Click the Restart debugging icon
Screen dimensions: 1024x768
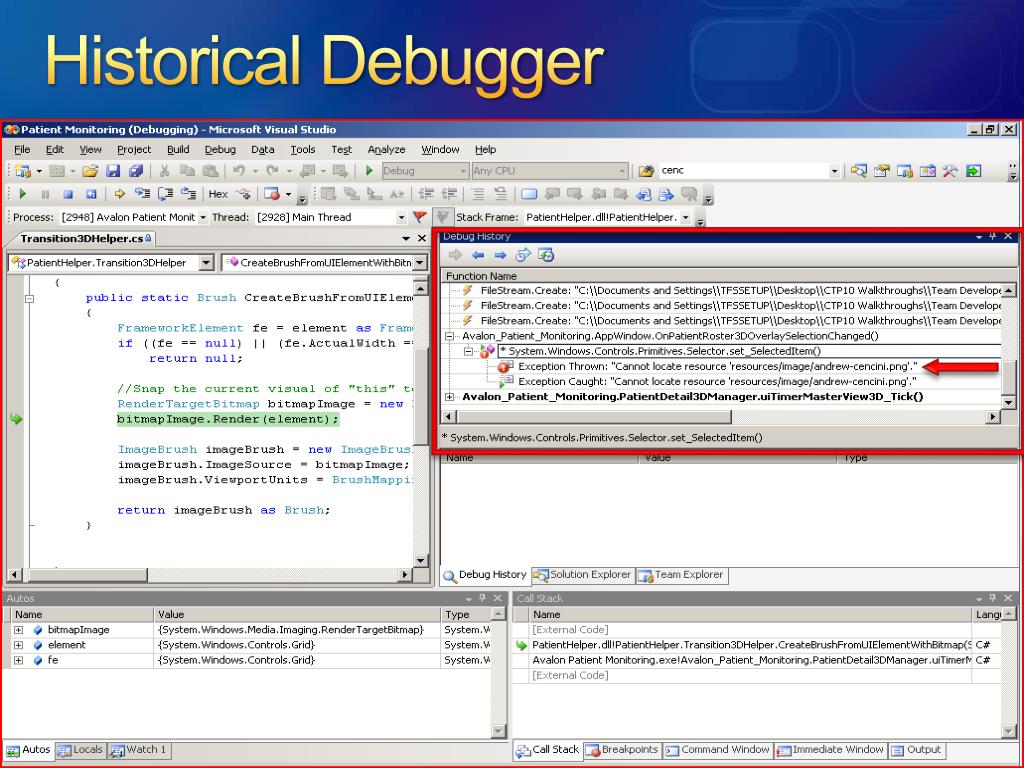[91, 194]
